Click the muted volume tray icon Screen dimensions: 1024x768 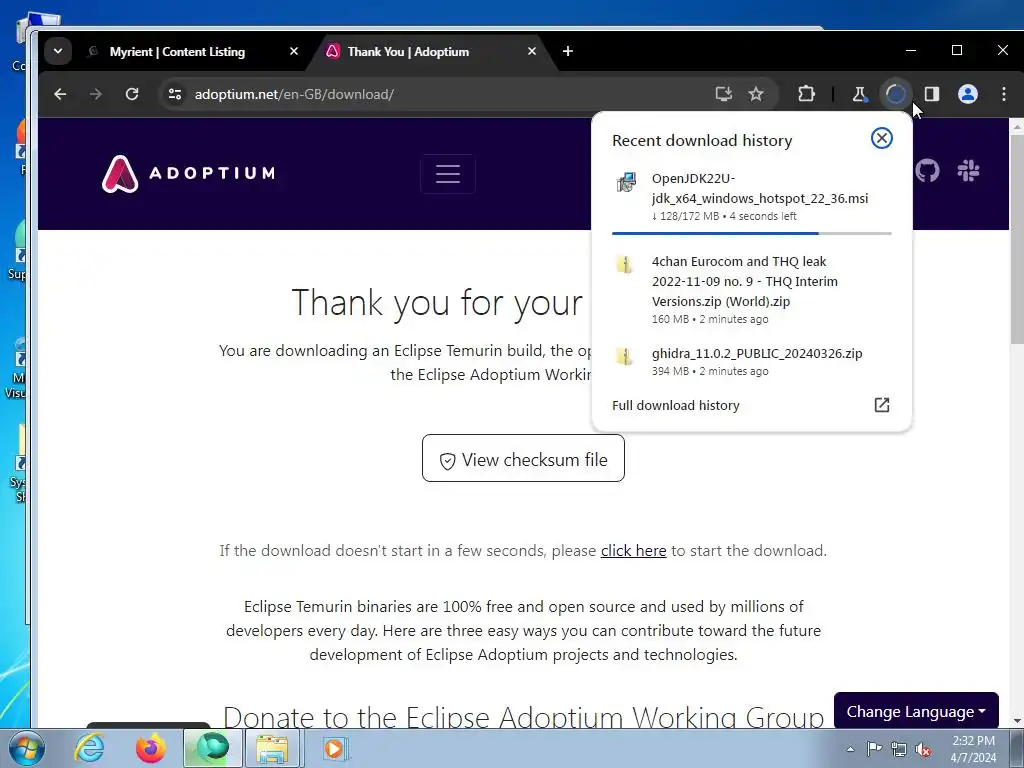click(x=923, y=749)
